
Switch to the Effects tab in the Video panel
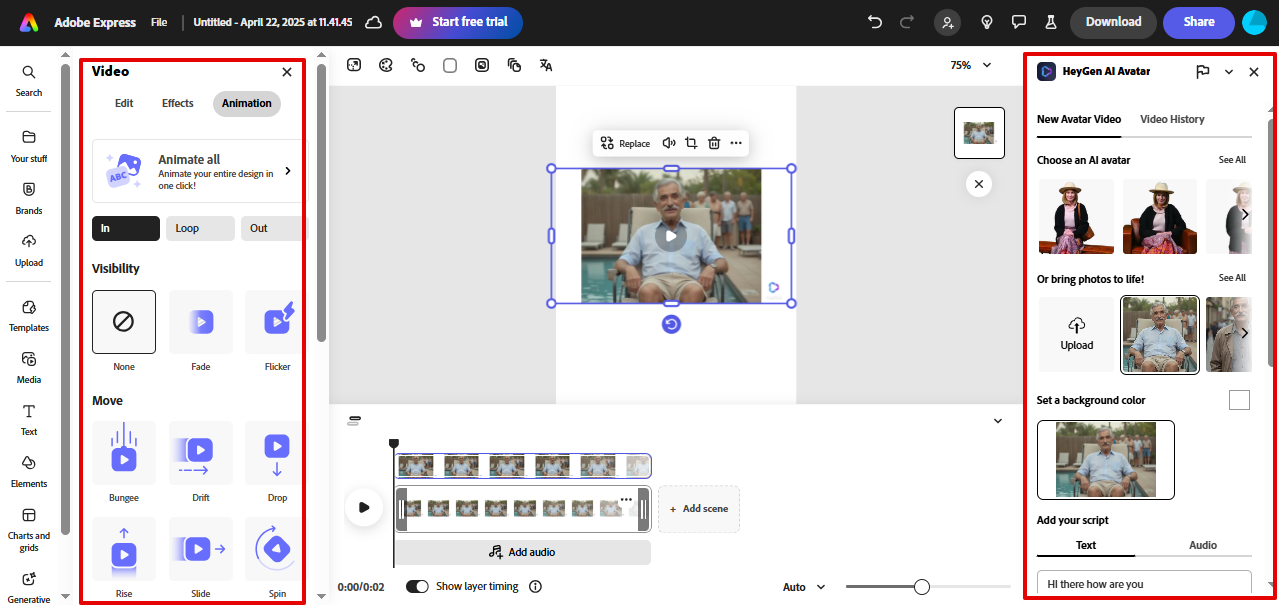(x=177, y=103)
